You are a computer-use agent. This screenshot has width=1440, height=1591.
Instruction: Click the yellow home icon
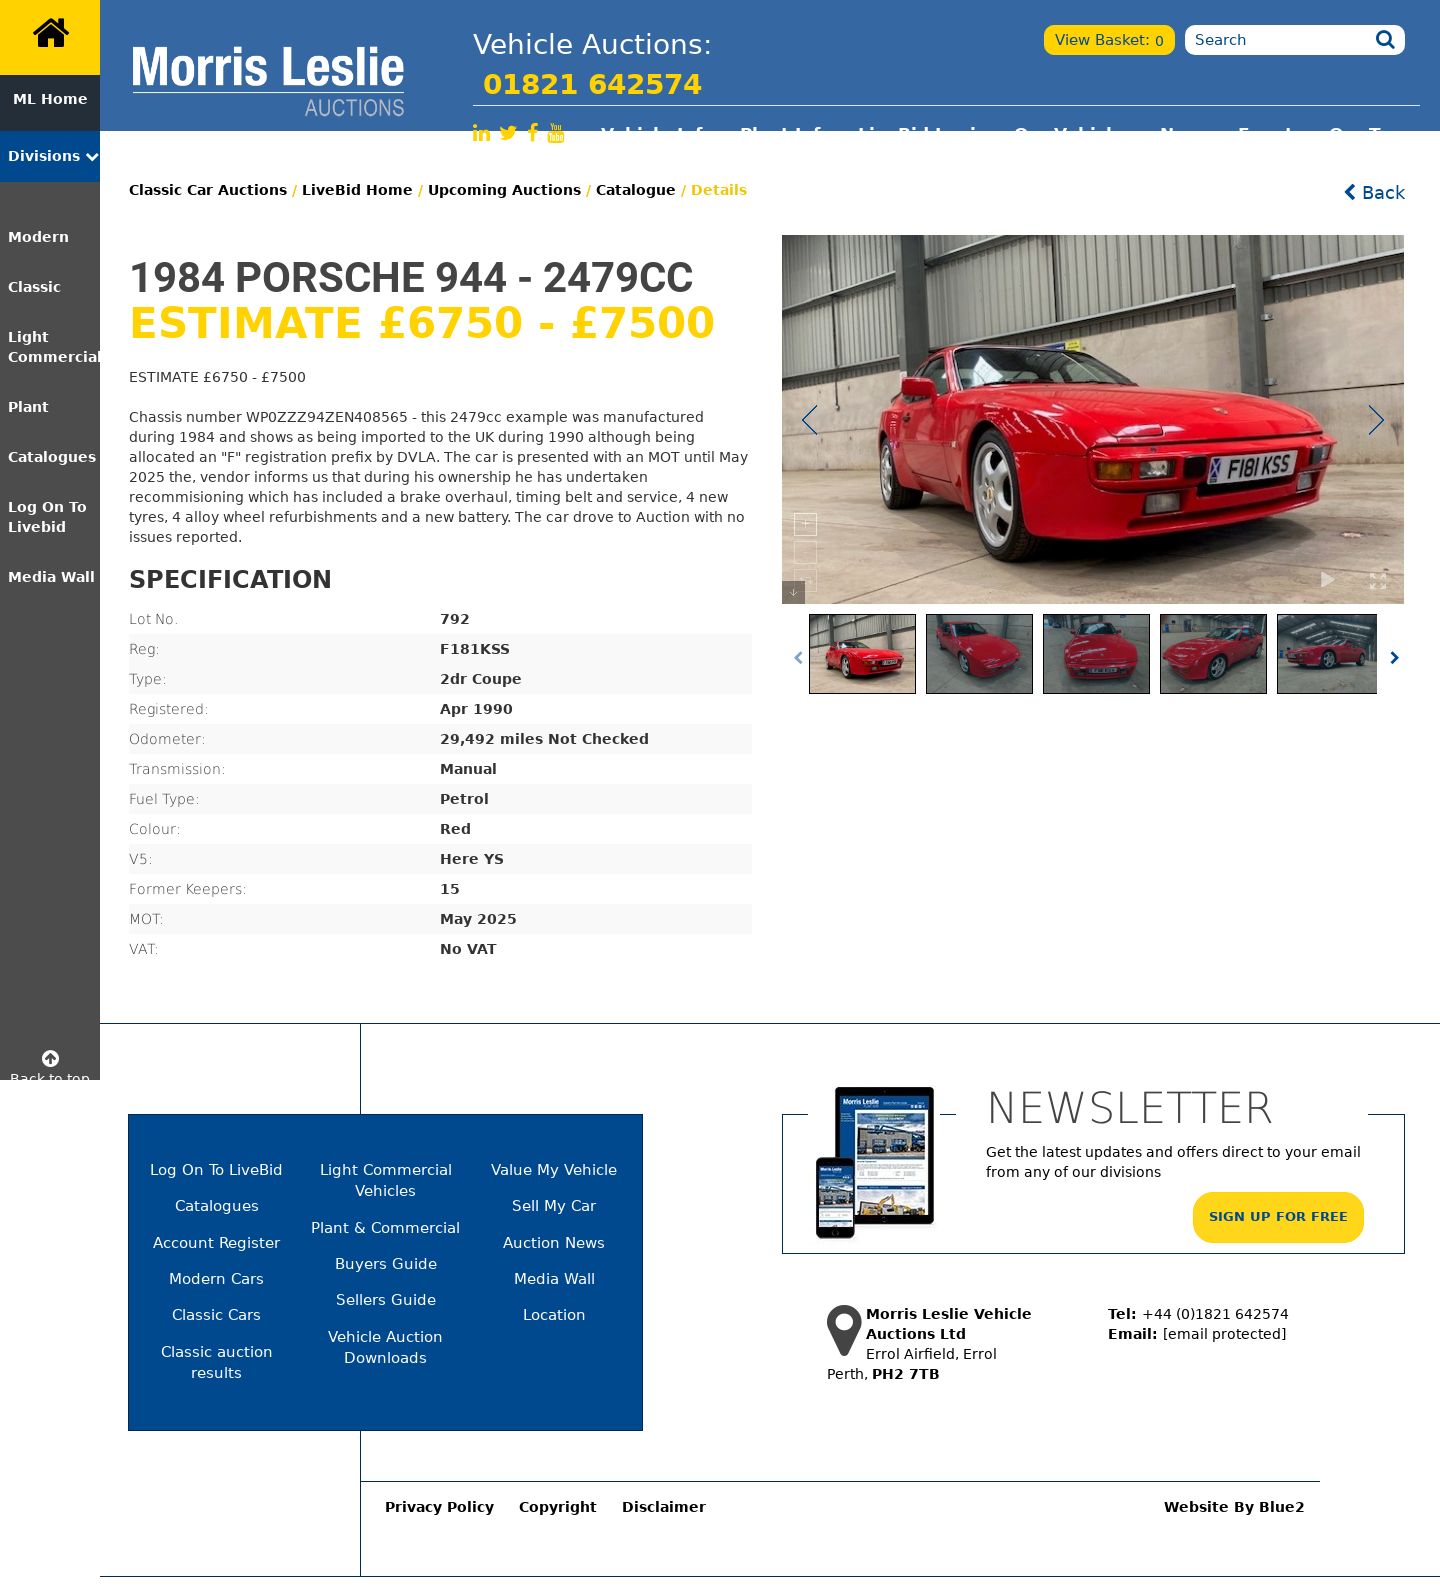50,34
